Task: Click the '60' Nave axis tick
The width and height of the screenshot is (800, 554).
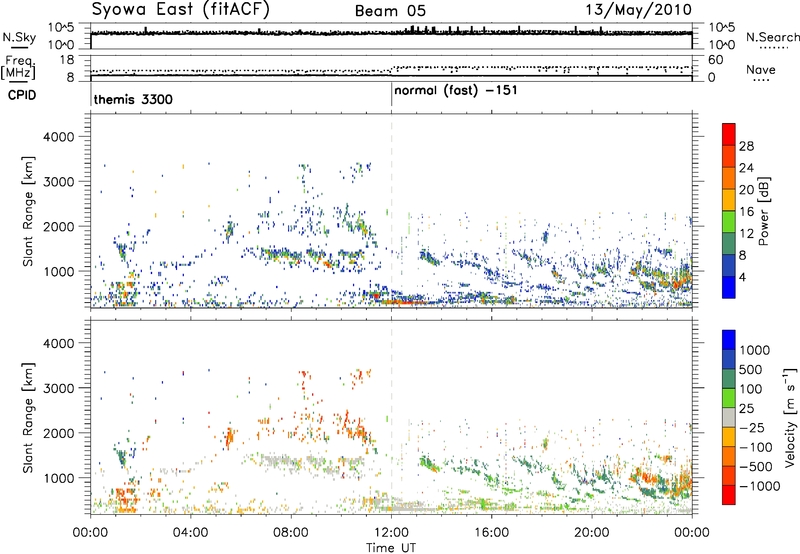Action: pyautogui.click(x=715, y=60)
